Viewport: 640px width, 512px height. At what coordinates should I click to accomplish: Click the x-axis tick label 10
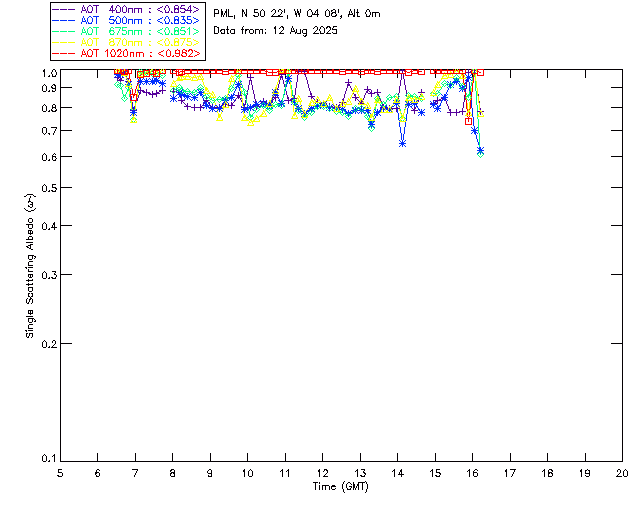(247, 473)
